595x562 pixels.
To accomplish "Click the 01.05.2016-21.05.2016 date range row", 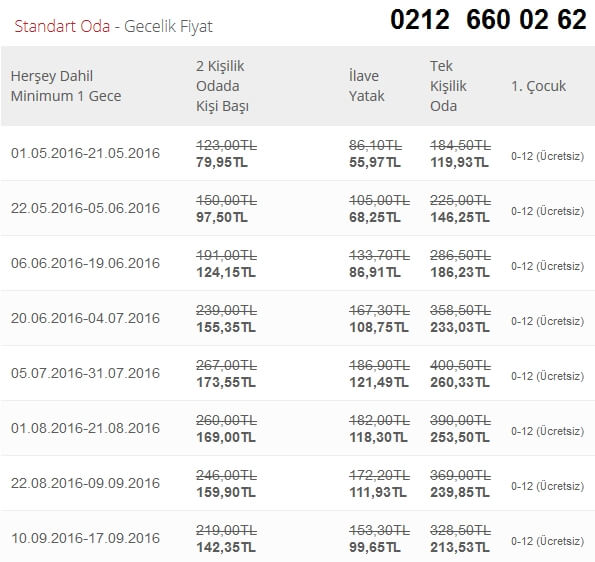I will (x=298, y=153).
